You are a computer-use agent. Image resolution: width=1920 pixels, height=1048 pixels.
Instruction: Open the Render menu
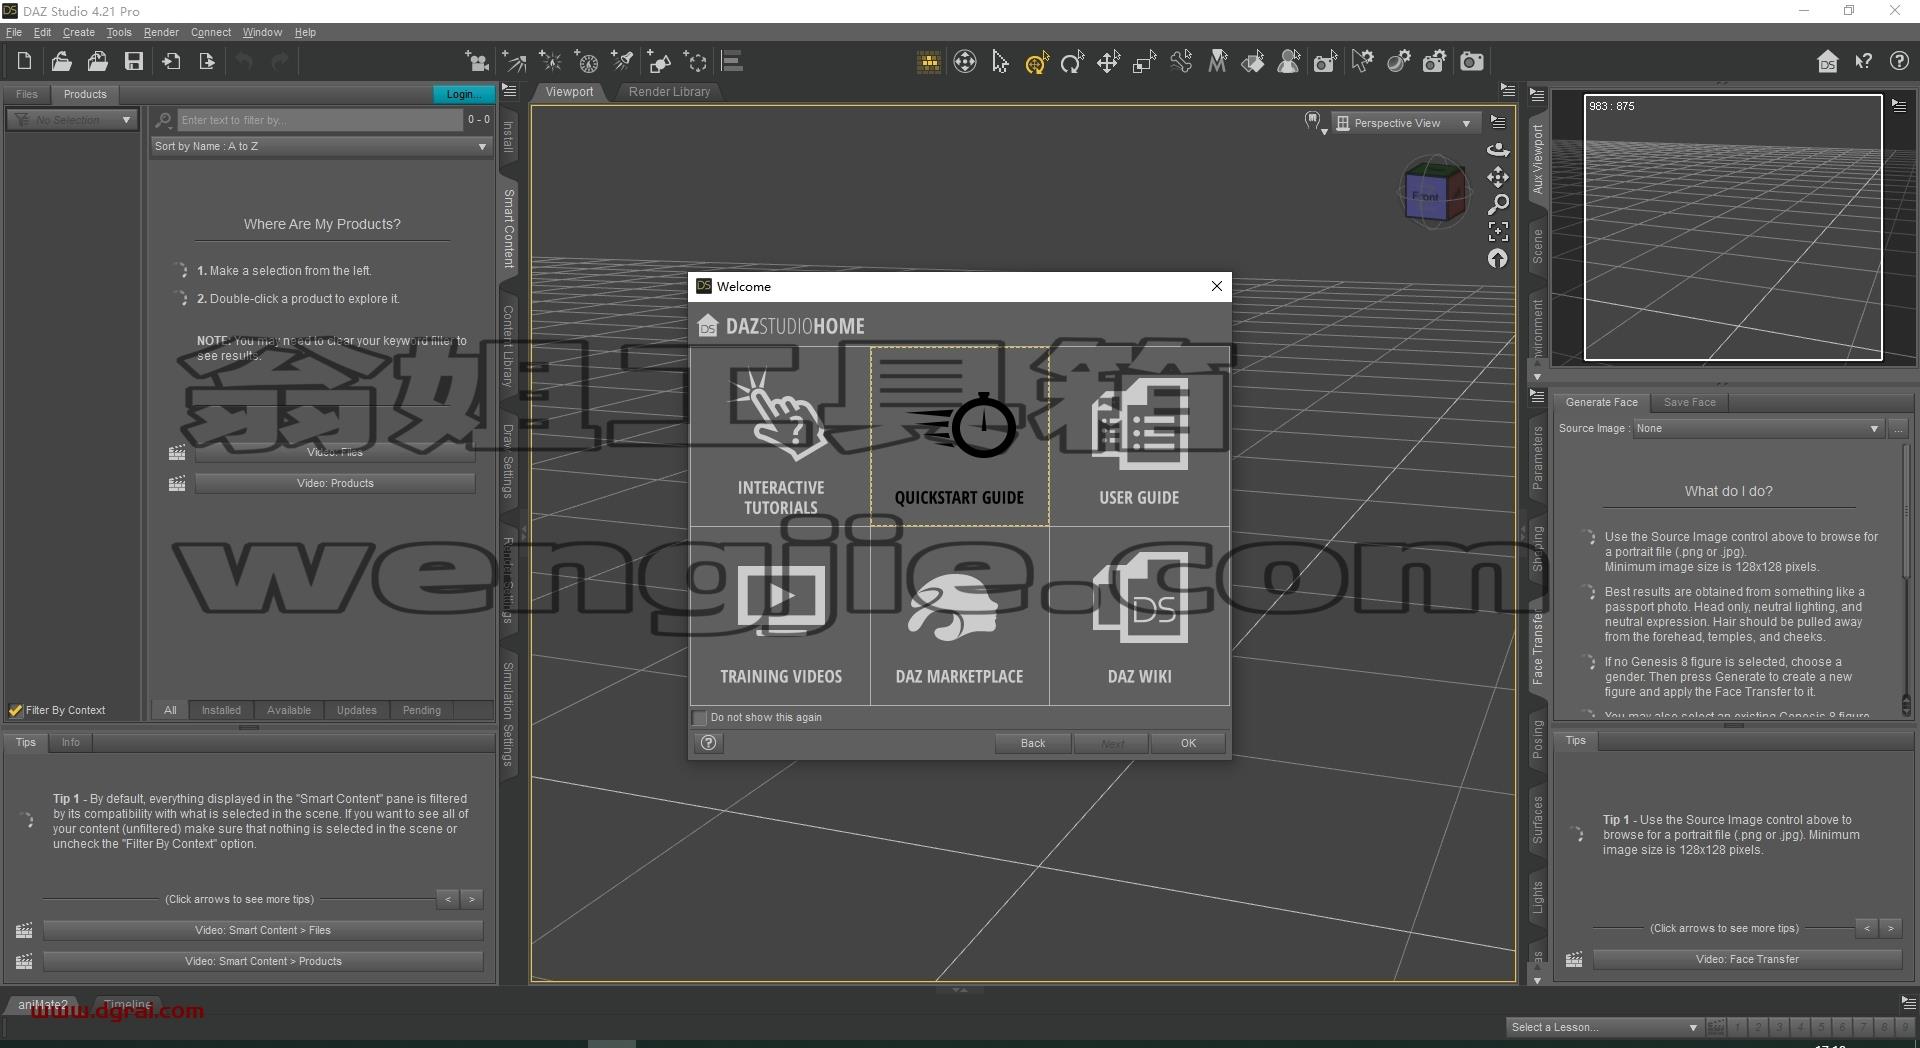(161, 32)
